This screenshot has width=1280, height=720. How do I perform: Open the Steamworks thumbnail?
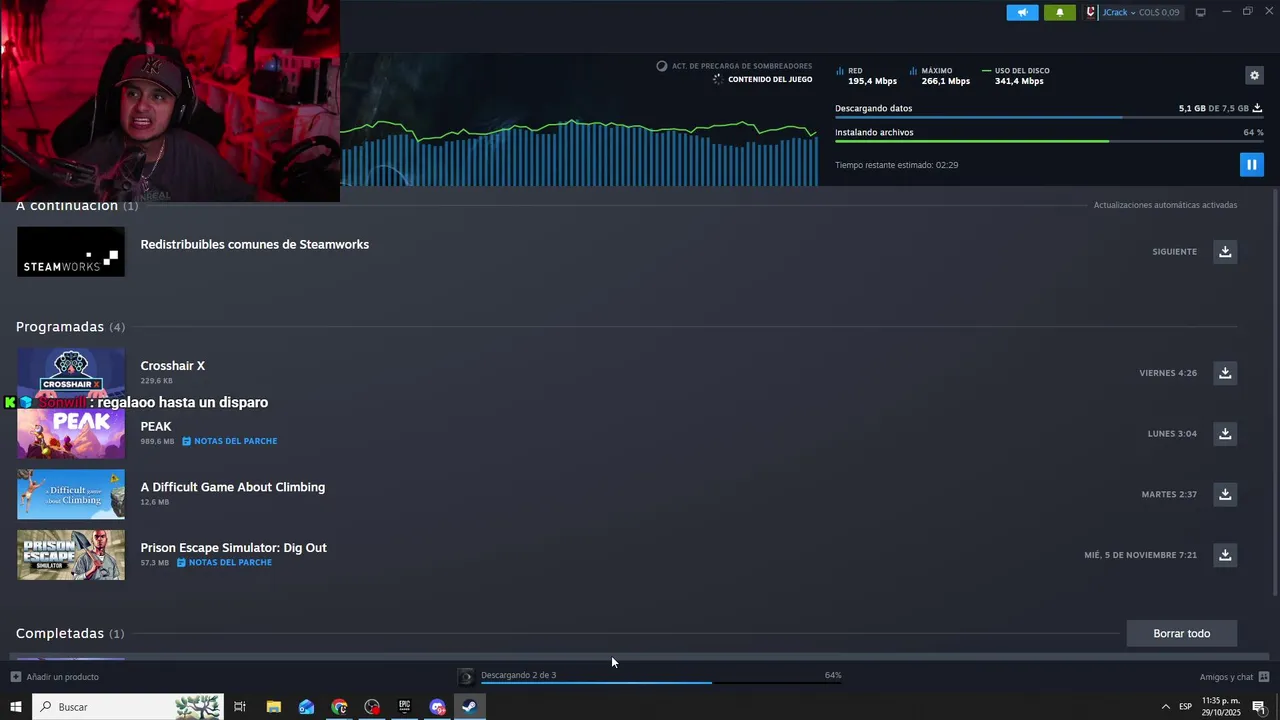(71, 251)
